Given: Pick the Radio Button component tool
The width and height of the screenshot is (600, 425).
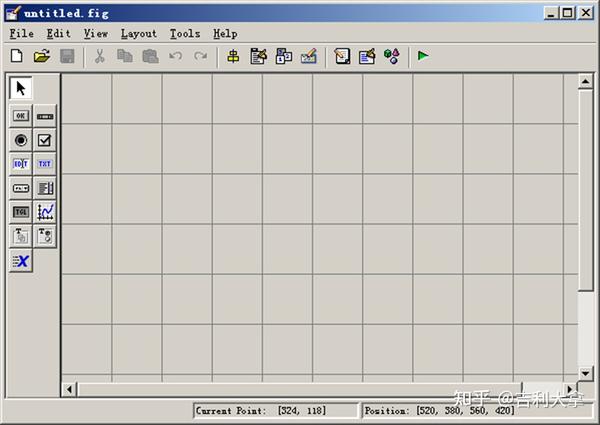Looking at the screenshot, I should point(21,140).
